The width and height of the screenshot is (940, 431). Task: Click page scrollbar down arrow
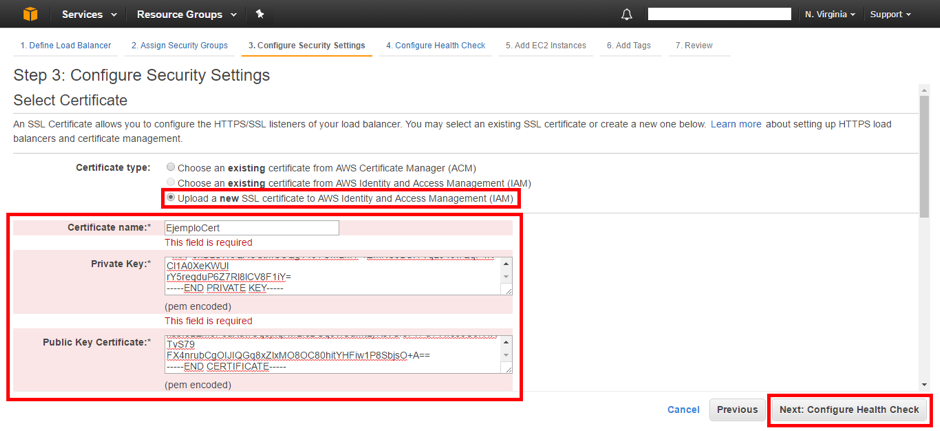point(924,384)
